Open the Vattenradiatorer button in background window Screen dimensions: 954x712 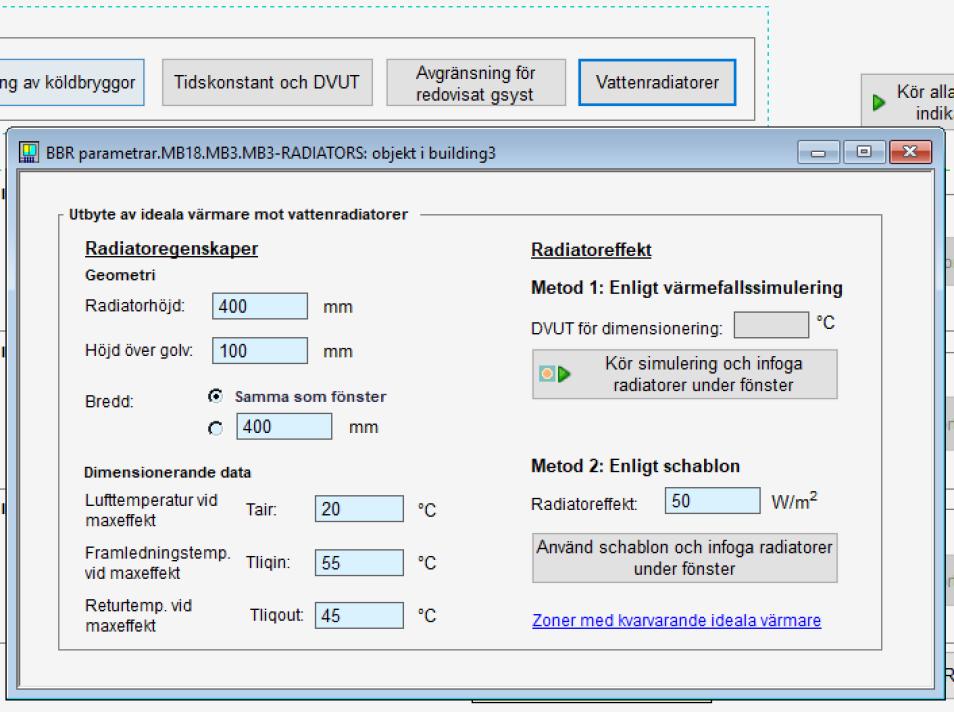(657, 82)
